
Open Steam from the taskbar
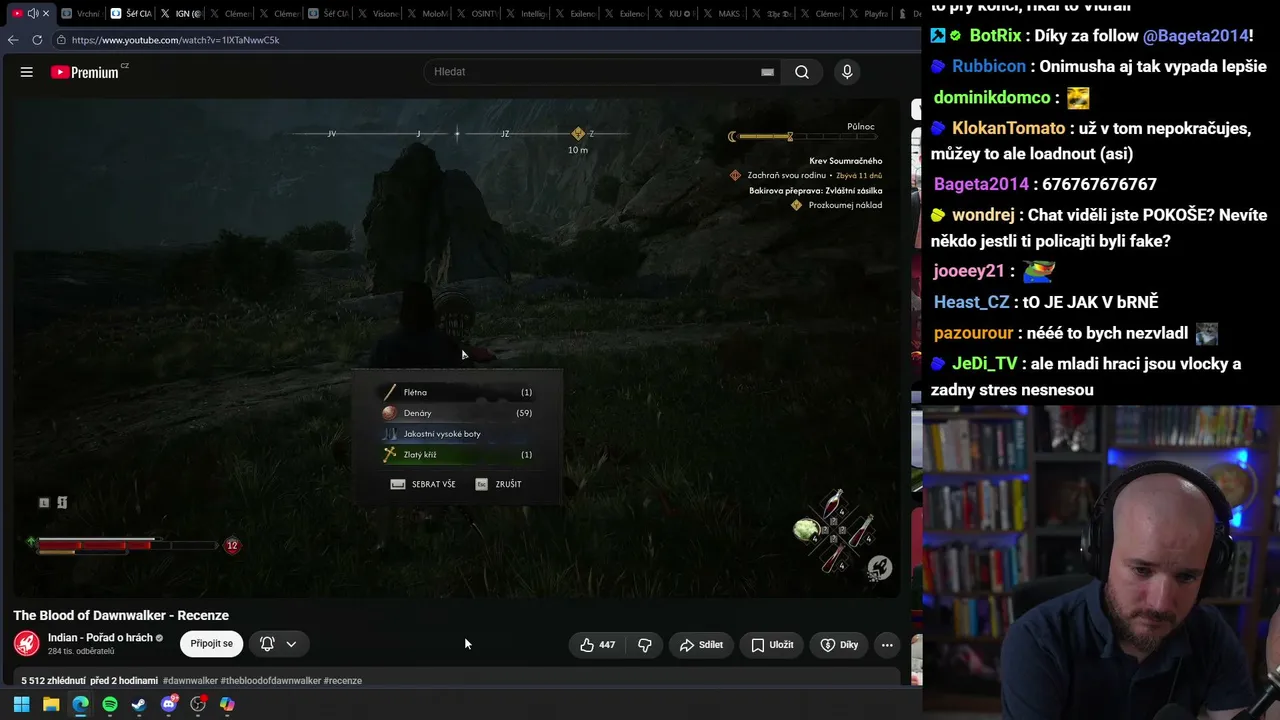click(x=139, y=704)
